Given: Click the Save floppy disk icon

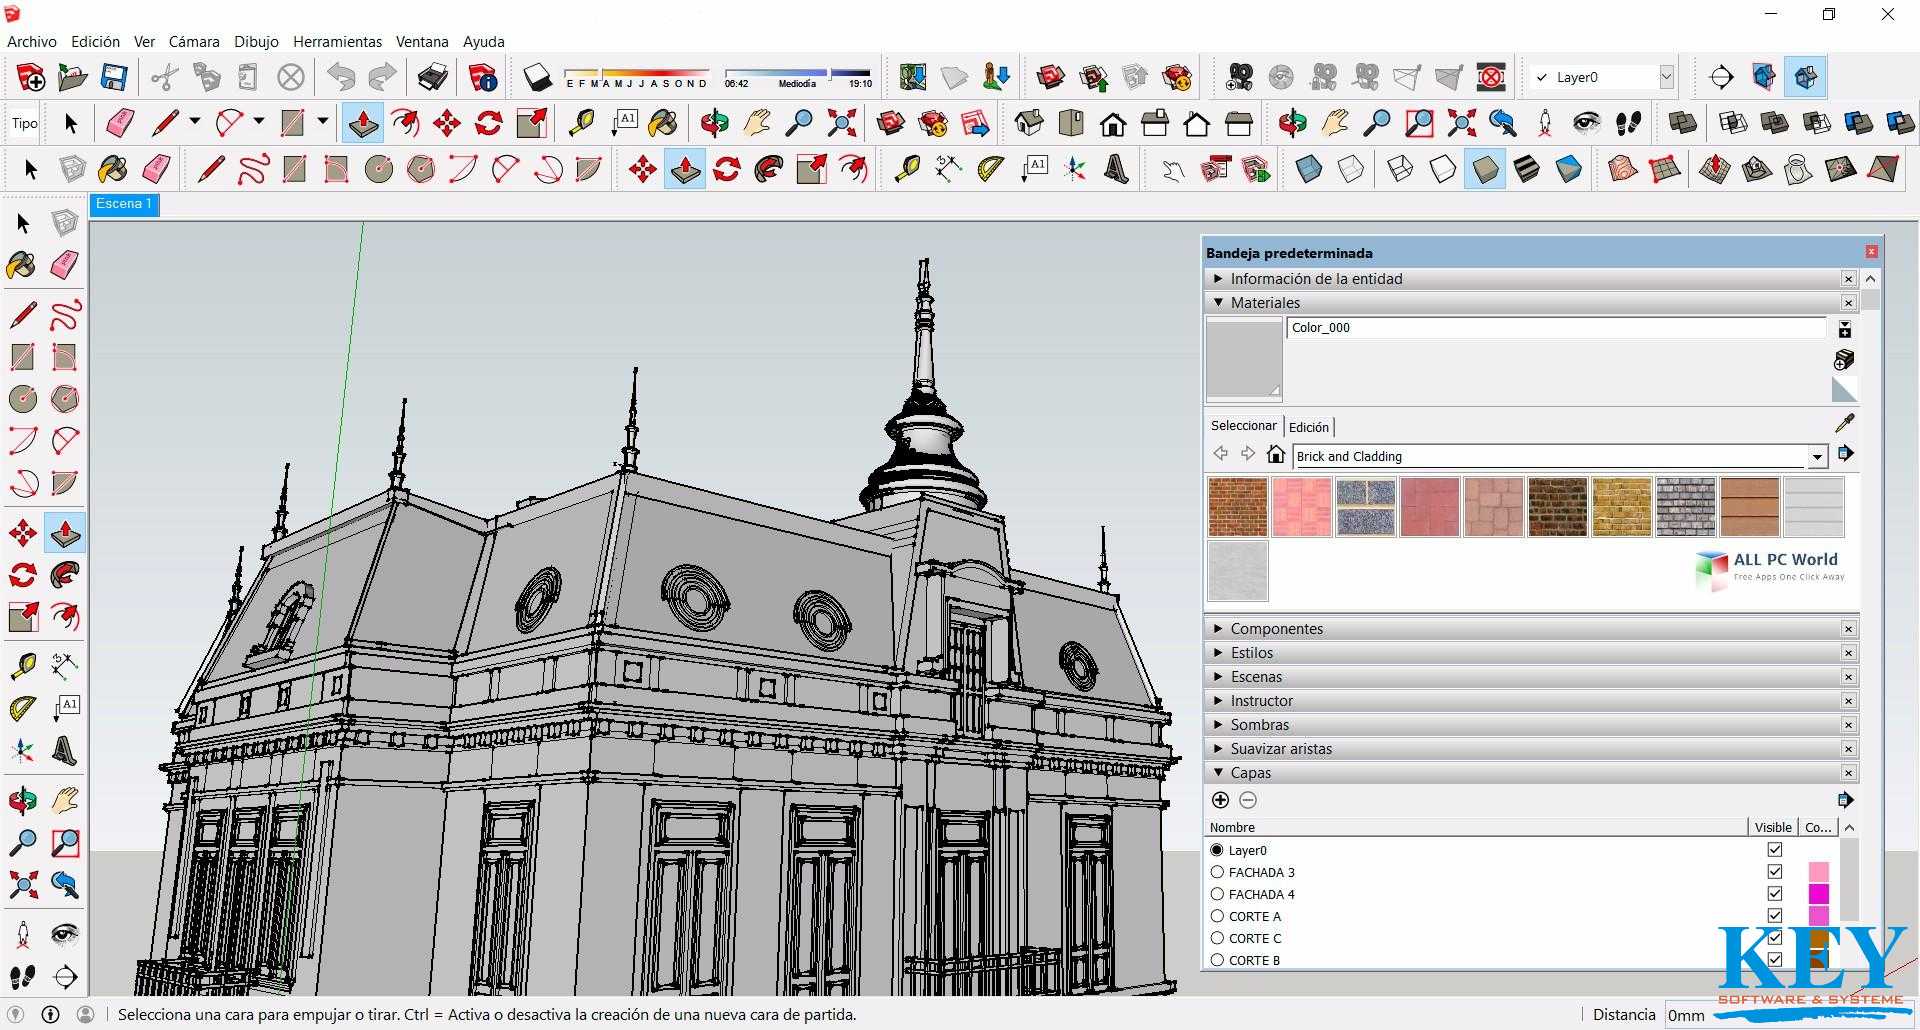Looking at the screenshot, I should click(x=114, y=77).
